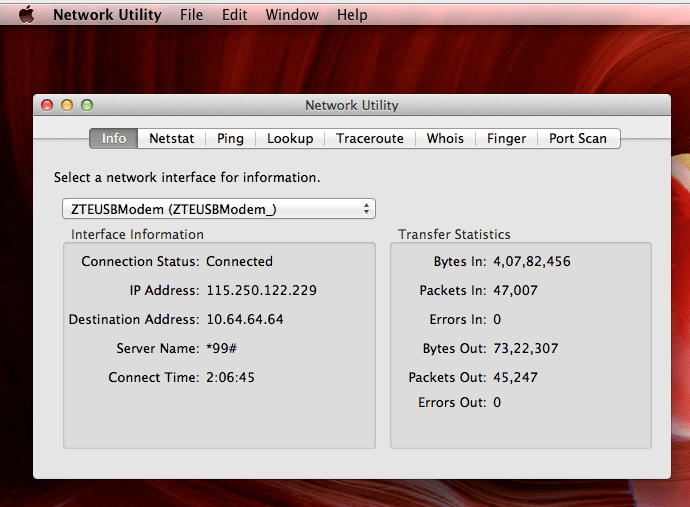Close the Network Utility window
The height and width of the screenshot is (507, 690).
tap(47, 105)
